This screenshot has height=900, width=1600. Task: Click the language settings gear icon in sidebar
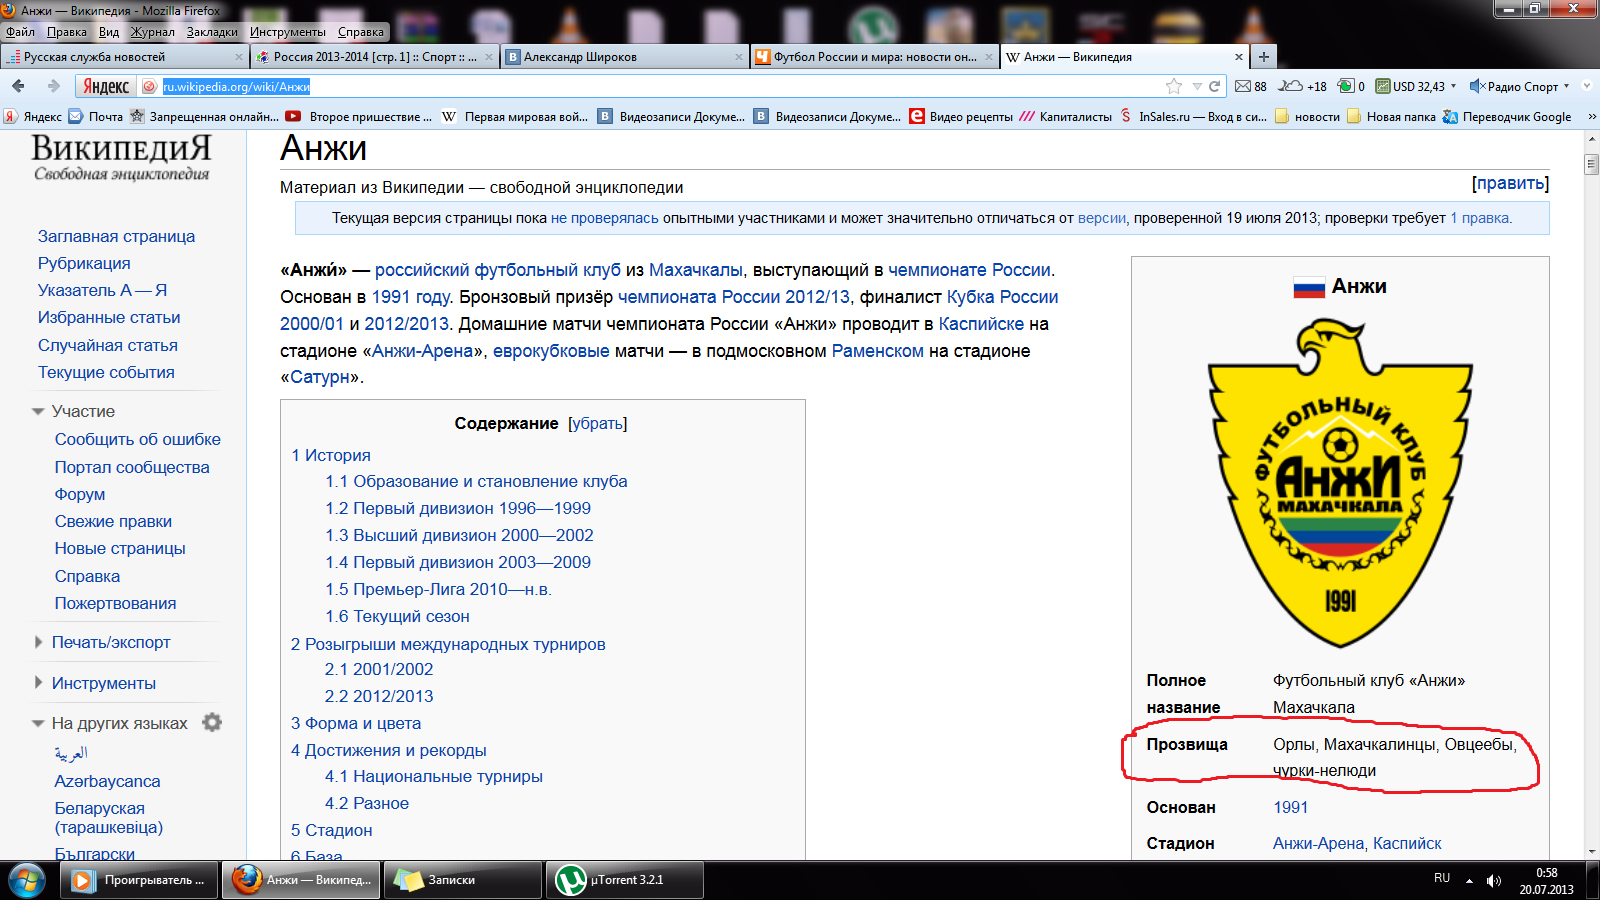click(212, 722)
